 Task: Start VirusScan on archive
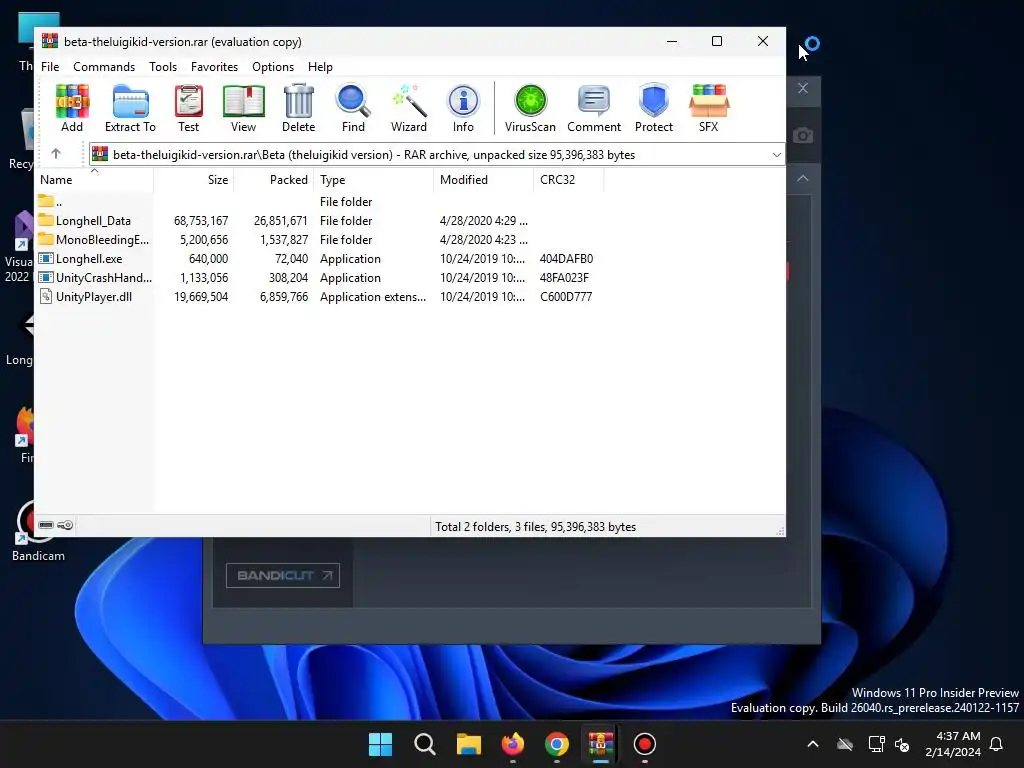click(530, 108)
